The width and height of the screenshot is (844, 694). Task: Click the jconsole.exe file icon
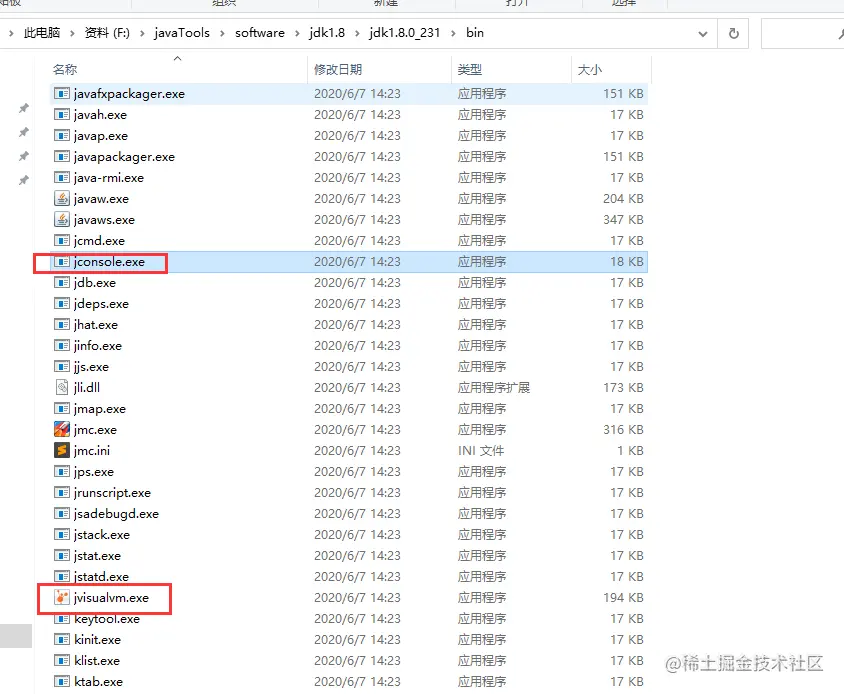pyautogui.click(x=62, y=262)
